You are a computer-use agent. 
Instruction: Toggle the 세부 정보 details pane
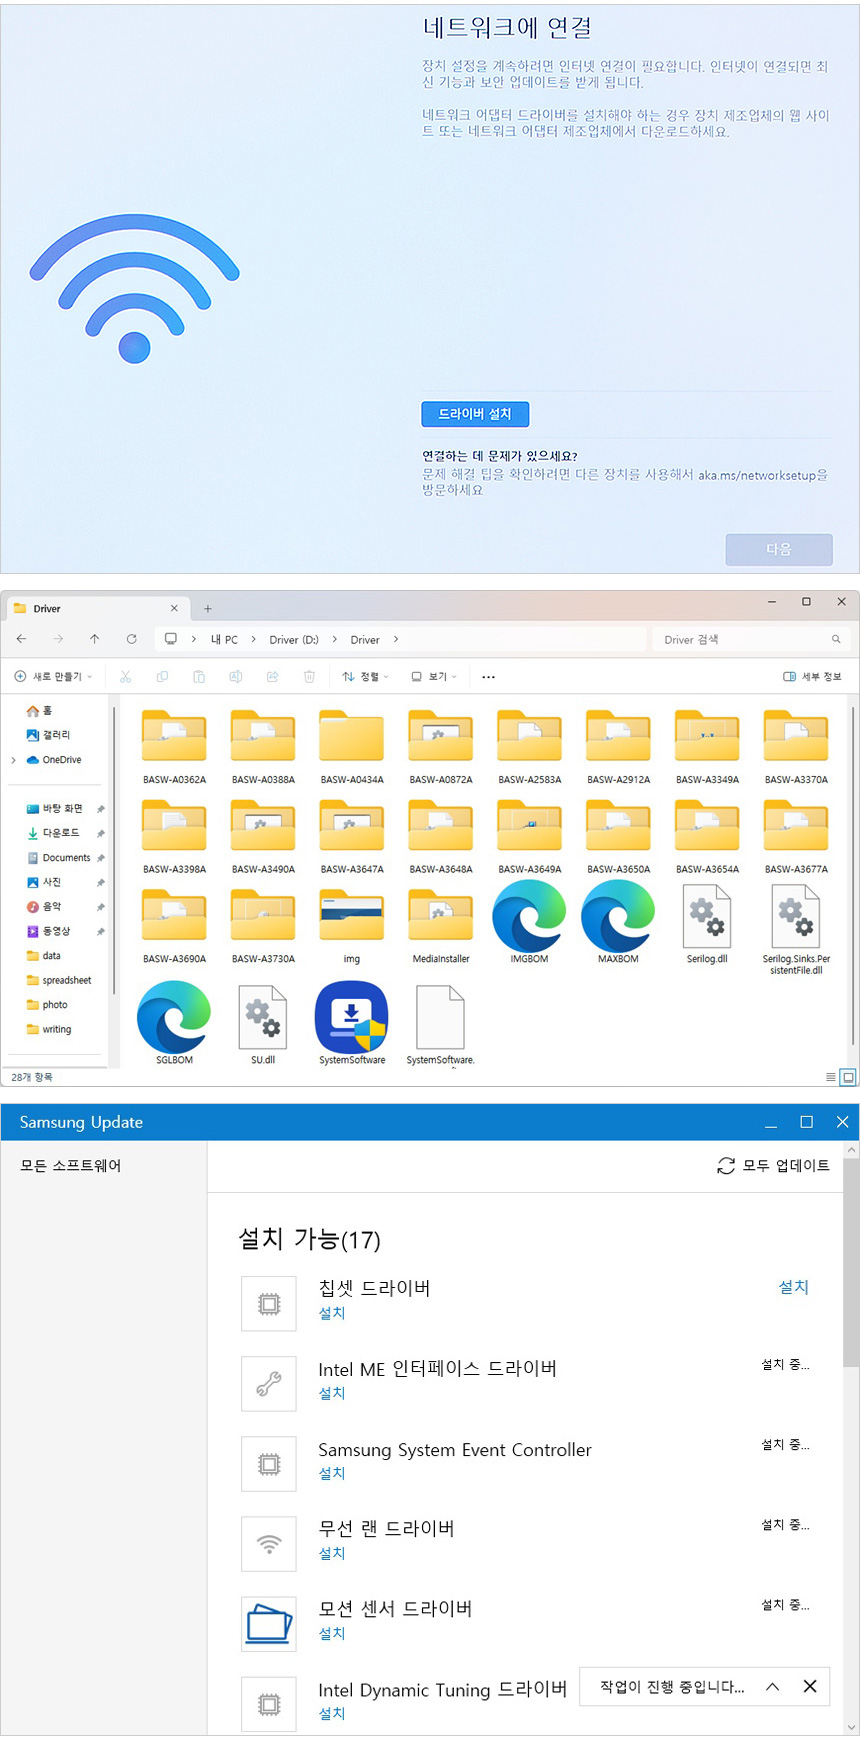click(x=812, y=677)
